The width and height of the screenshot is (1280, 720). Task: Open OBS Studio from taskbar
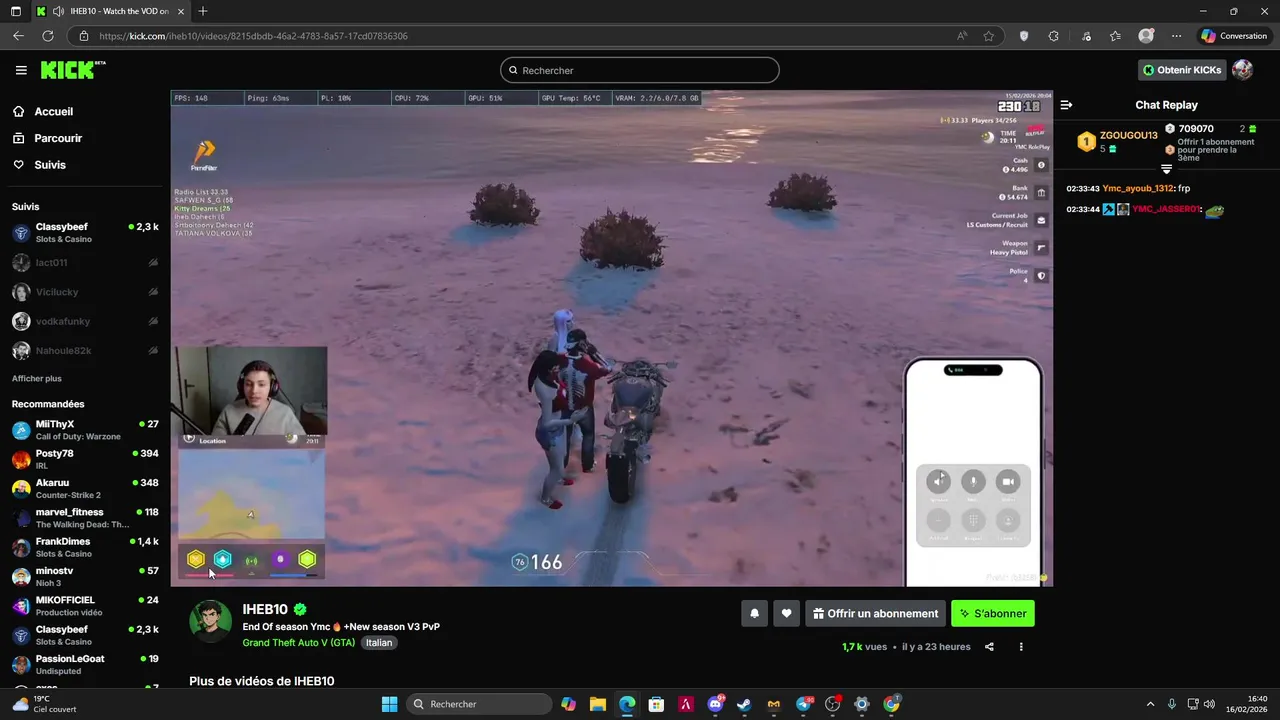tap(833, 704)
